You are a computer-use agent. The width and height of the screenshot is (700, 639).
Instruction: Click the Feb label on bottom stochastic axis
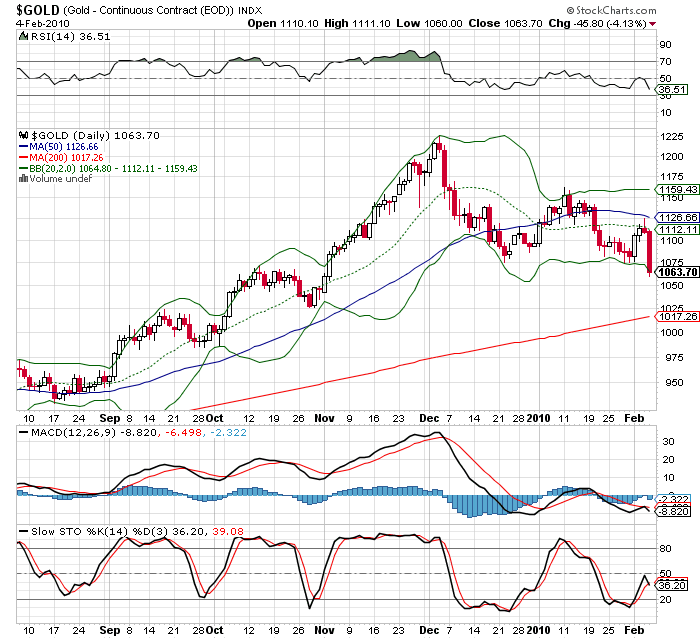pos(634,630)
